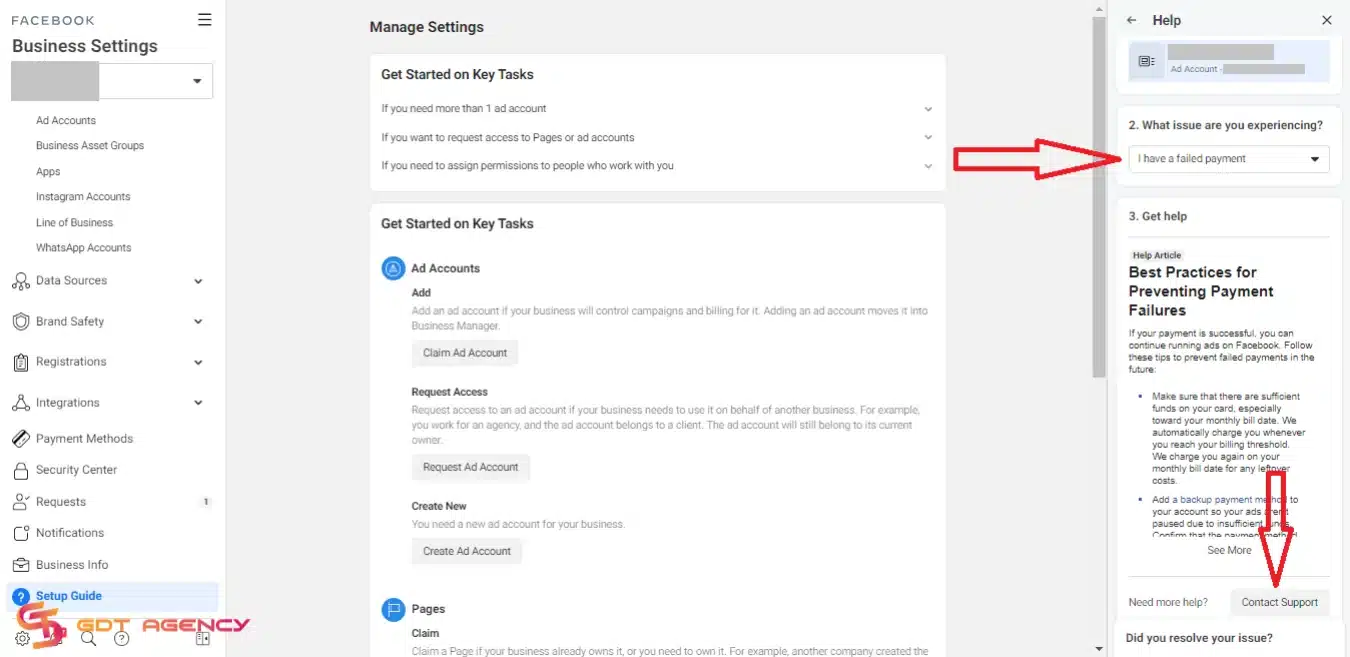Click the Registrations clipboard icon

20,362
